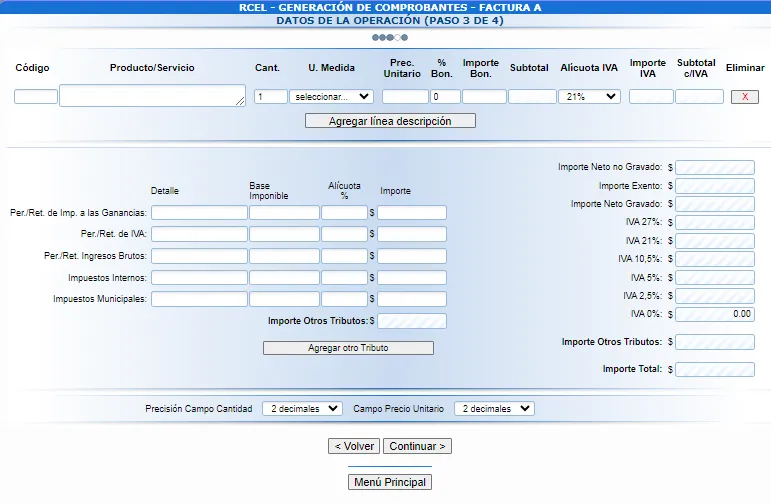Click the % Bon. input field
Screen dimensions: 771x504
(x=445, y=97)
